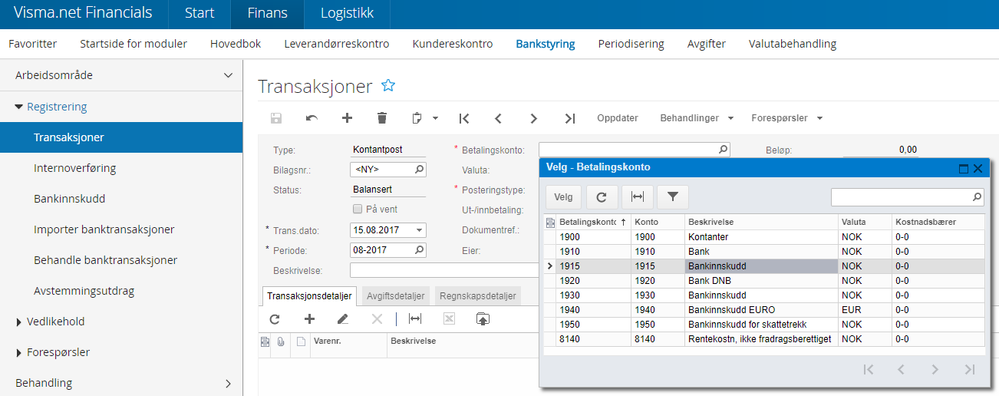Viewport: 999px width, 396px height.
Task: Open the Behandlinger dropdown menu
Action: tap(696, 118)
